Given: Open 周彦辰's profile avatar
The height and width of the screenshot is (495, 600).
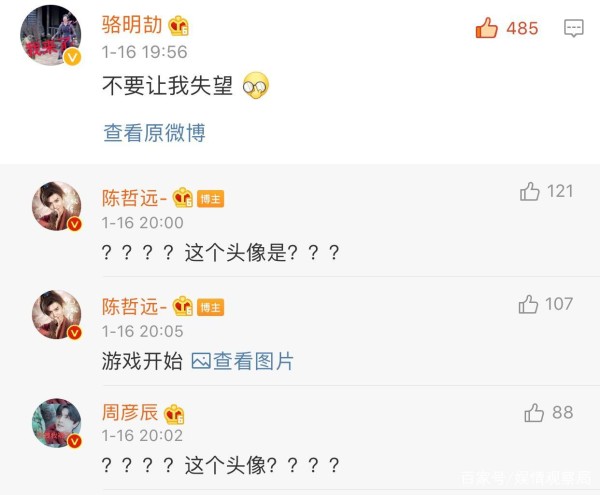Looking at the screenshot, I should pyautogui.click(x=57, y=423).
